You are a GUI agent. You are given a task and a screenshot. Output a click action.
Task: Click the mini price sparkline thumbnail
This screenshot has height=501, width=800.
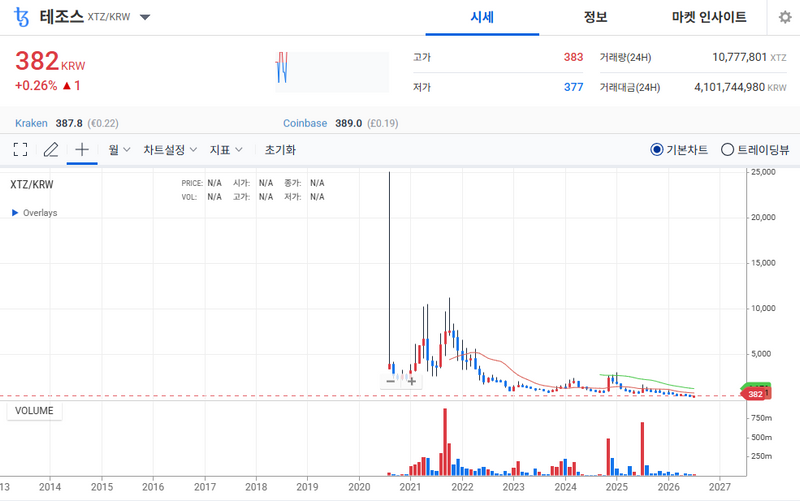(332, 72)
